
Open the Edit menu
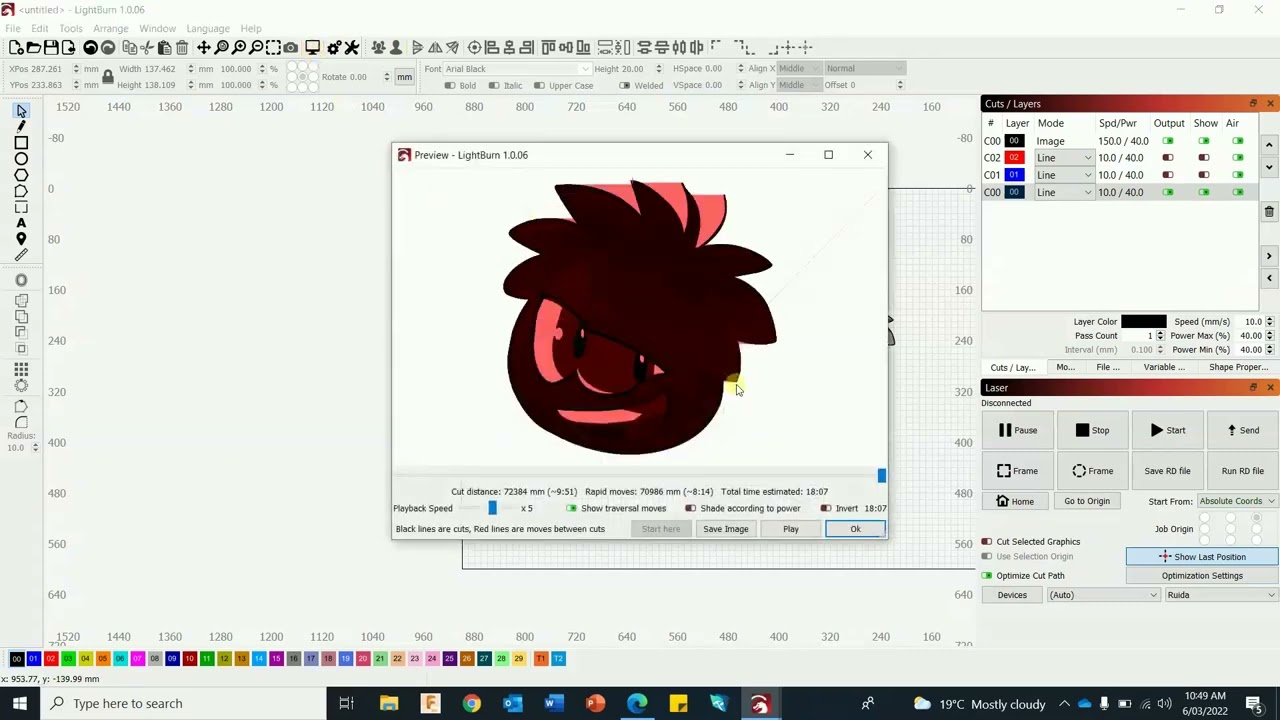pyautogui.click(x=40, y=28)
